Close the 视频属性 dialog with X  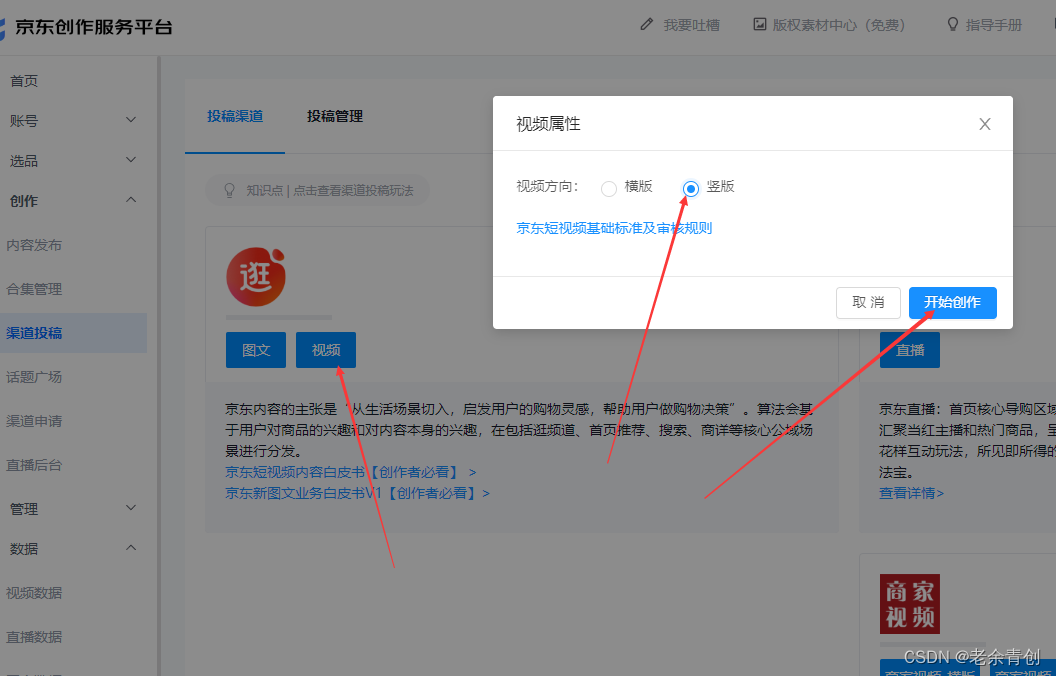click(985, 124)
